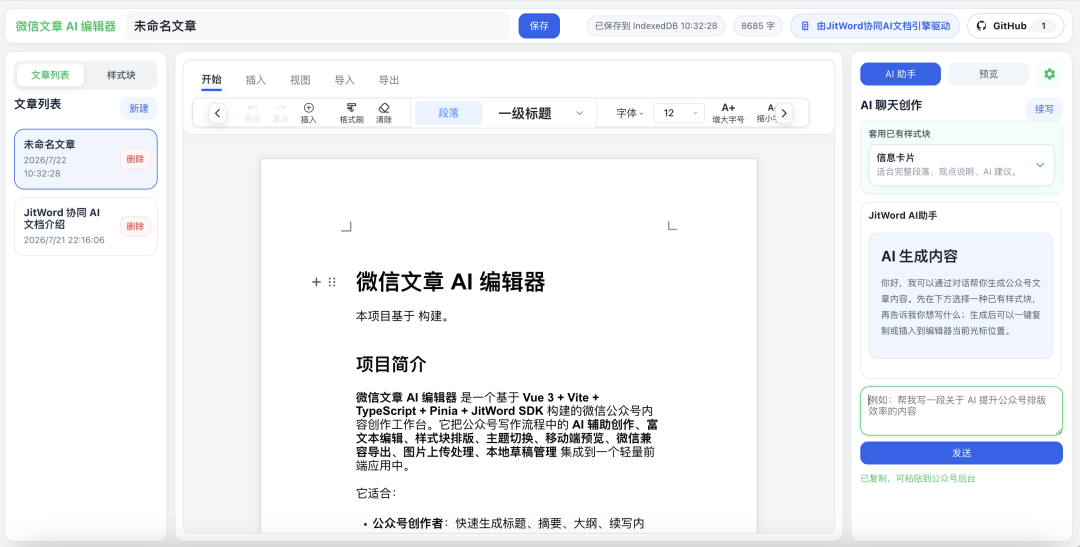Decrease font size with A- 缩小字号
1080x547 pixels.
pos(767,113)
